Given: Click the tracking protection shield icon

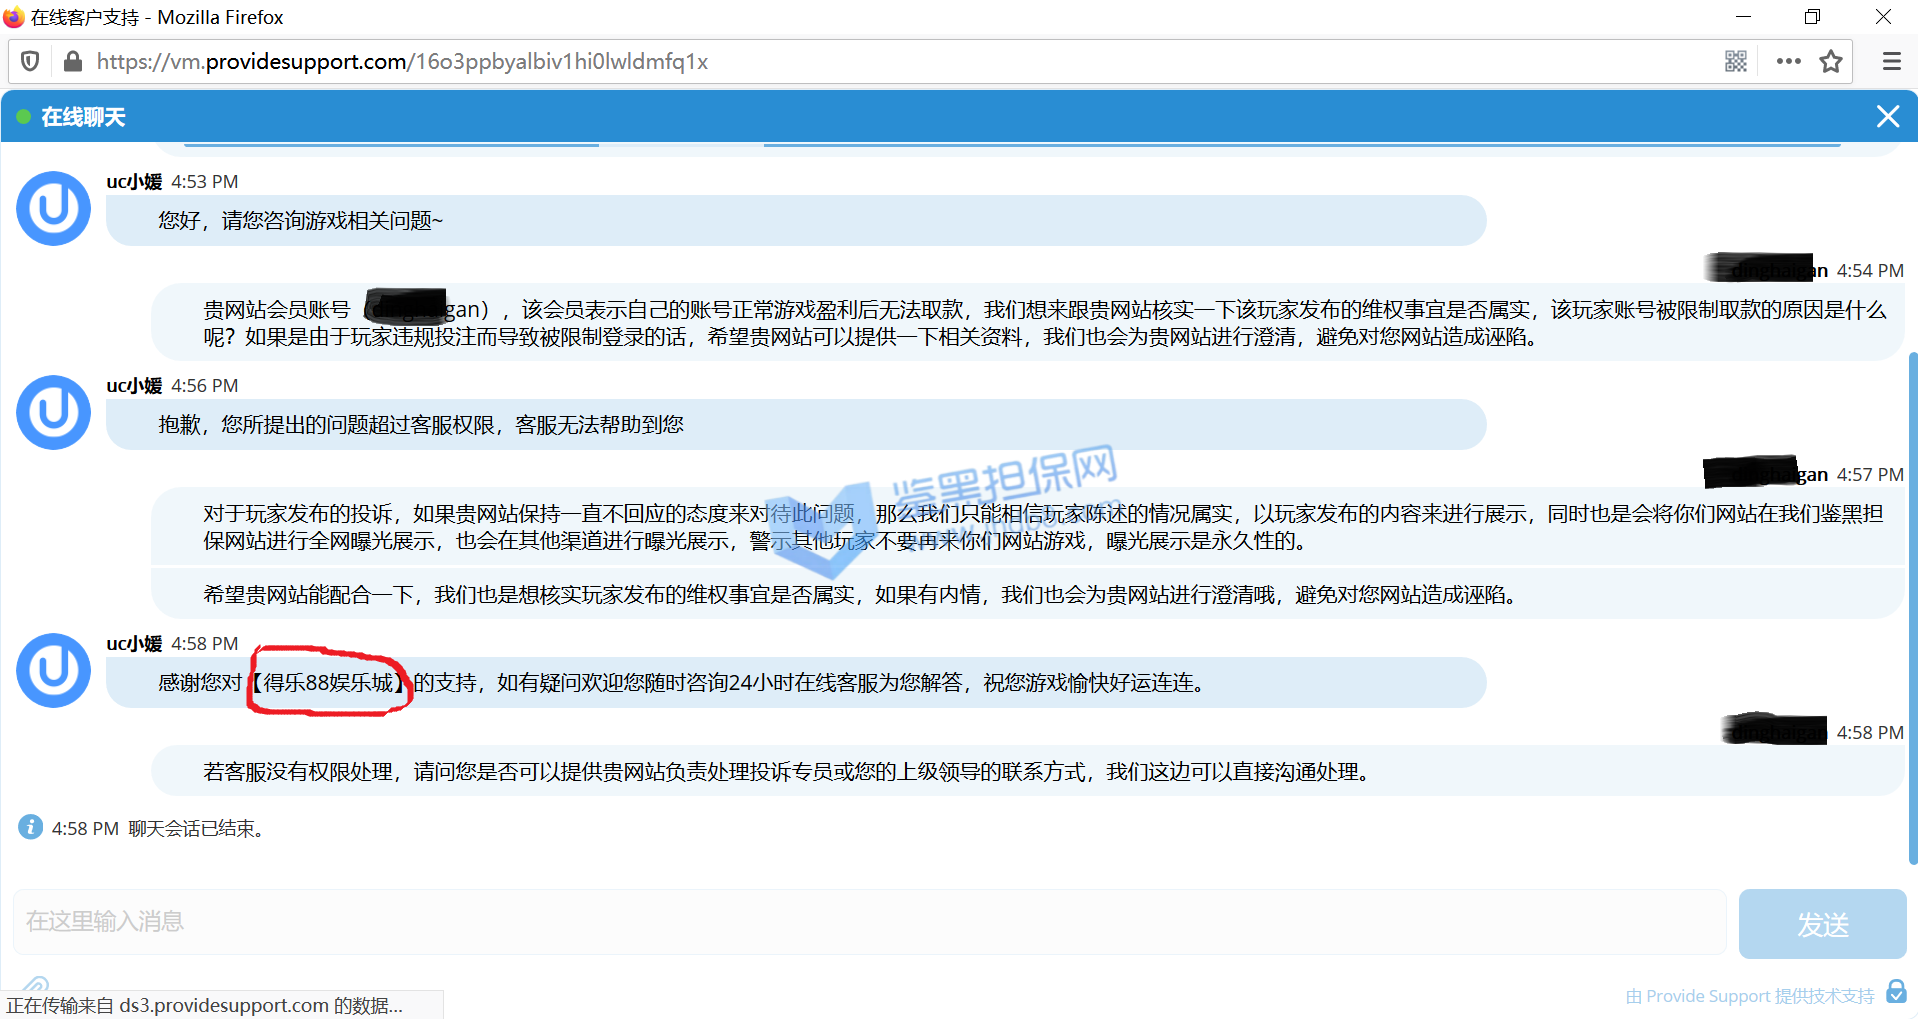Looking at the screenshot, I should coord(30,62).
